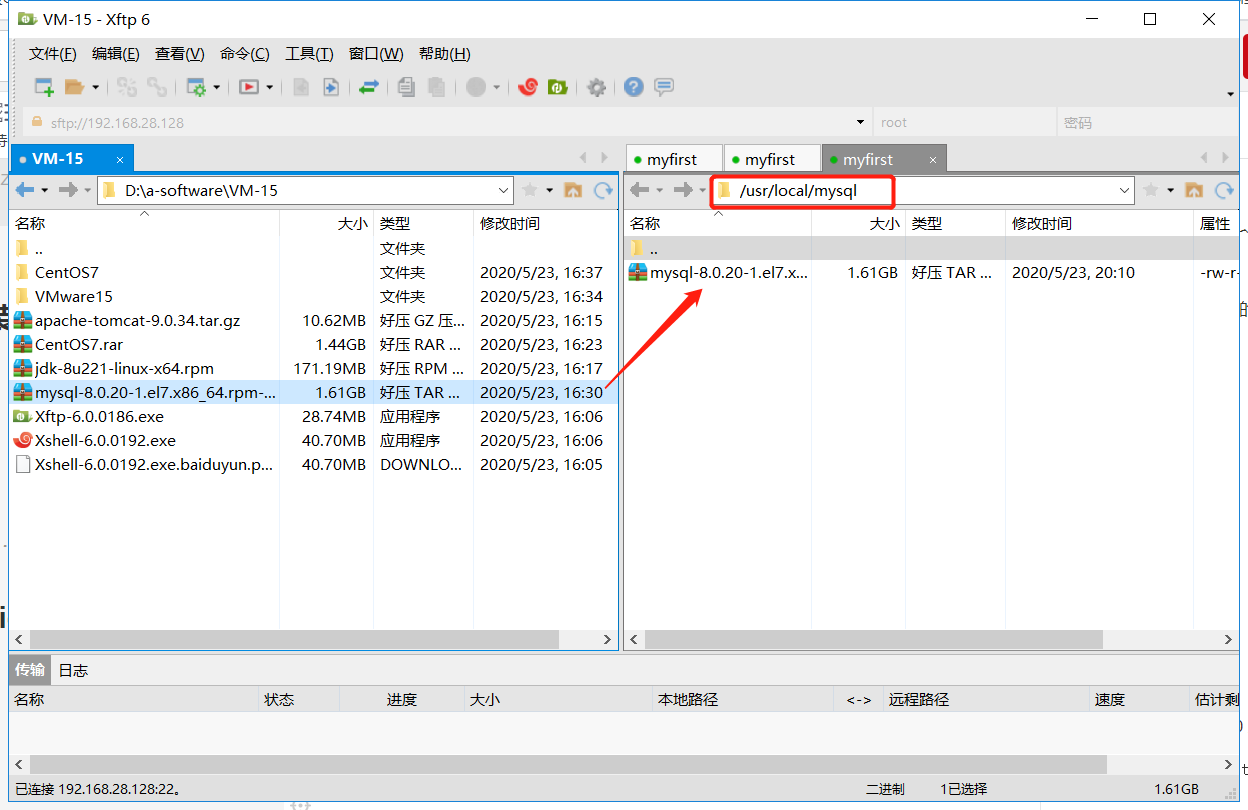Click the Session Properties icon with green gear
Screen dimensions: 1248x810
point(196,87)
